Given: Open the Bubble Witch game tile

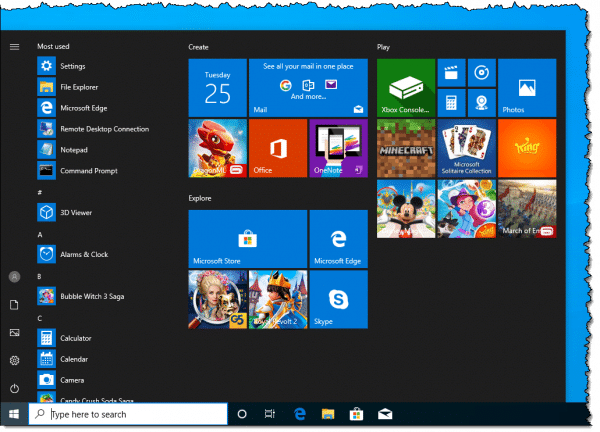Looking at the screenshot, I should click(x=466, y=209).
